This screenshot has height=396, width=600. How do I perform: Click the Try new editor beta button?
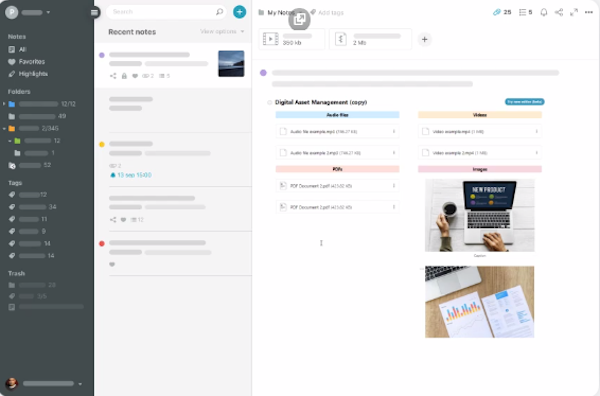pyautogui.click(x=525, y=102)
